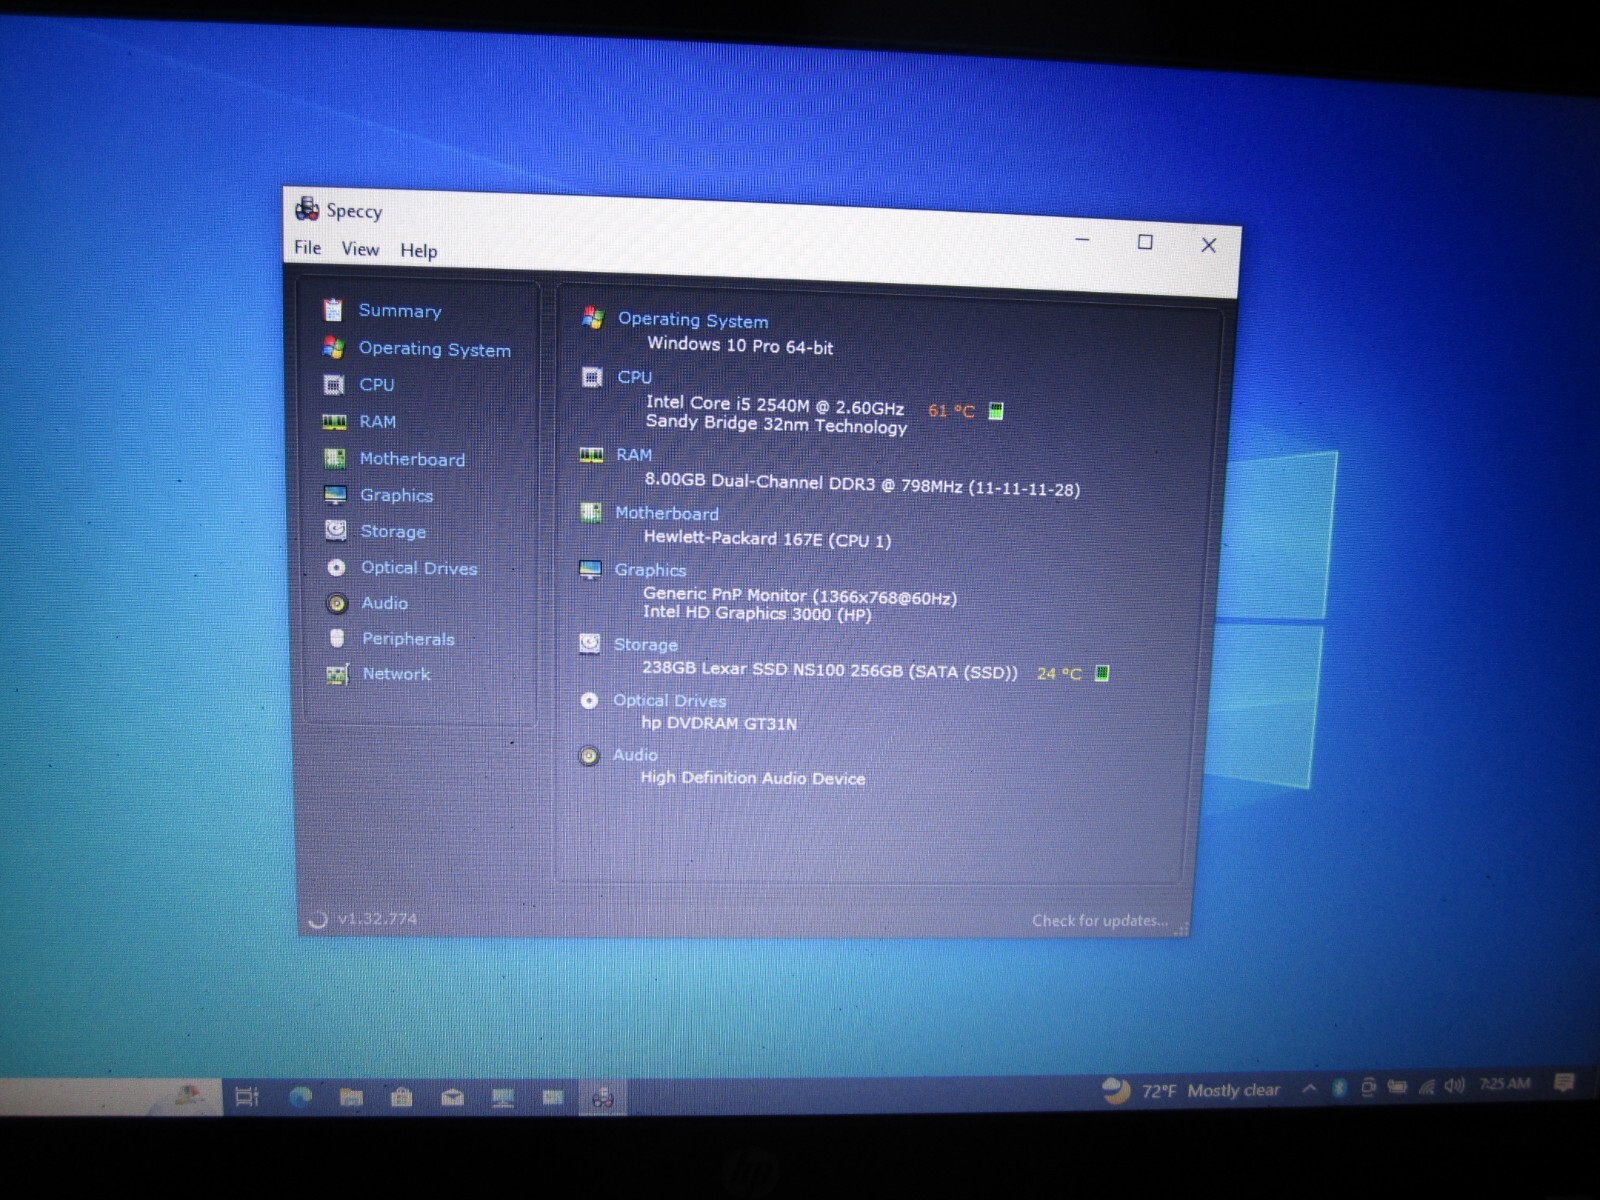Image resolution: width=1600 pixels, height=1200 pixels.
Task: Click the 'Windows 10 Pro 64-bit' text
Action: (740, 346)
